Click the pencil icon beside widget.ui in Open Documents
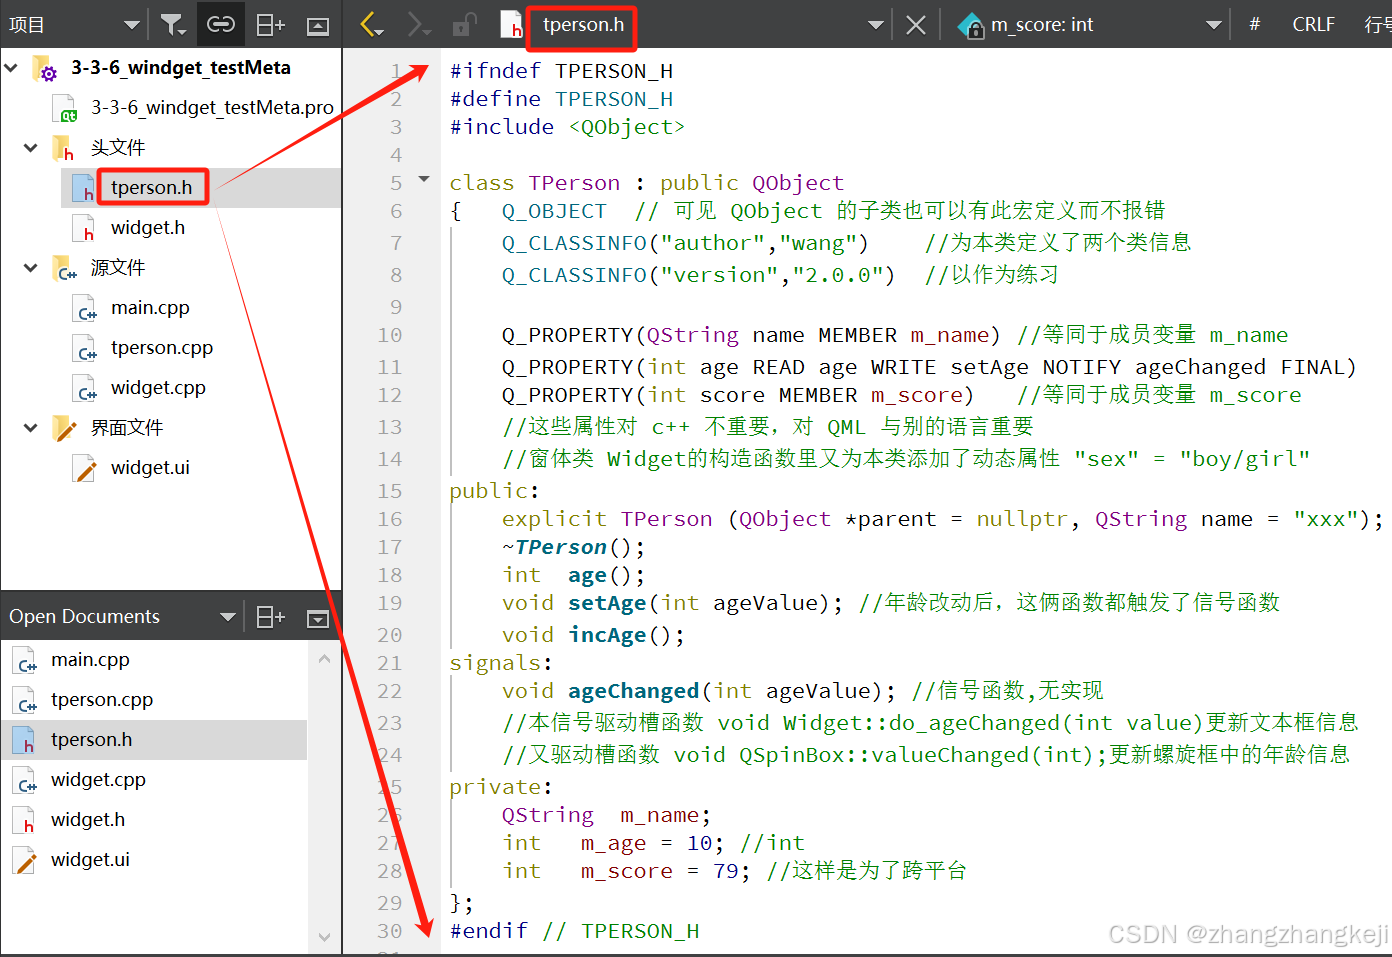 24,860
